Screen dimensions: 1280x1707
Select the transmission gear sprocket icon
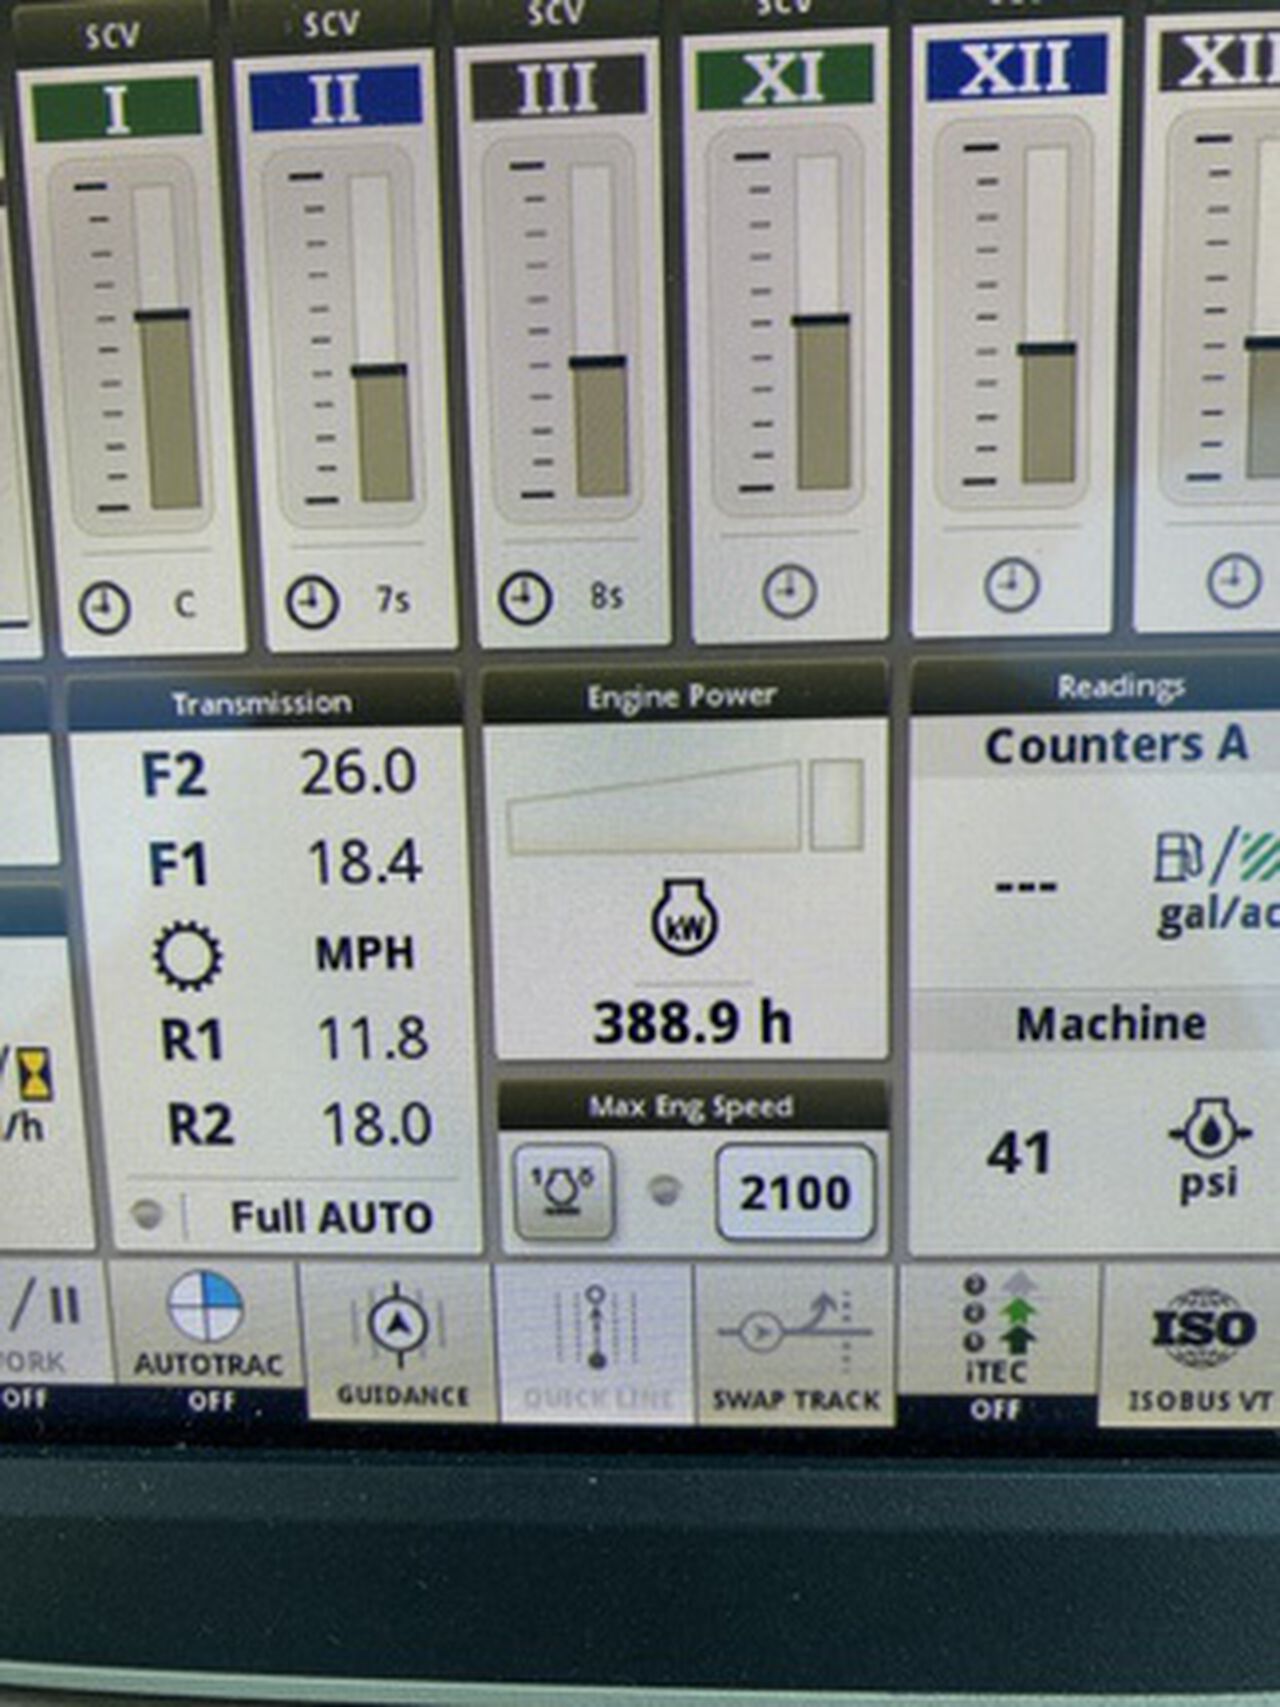click(x=187, y=955)
